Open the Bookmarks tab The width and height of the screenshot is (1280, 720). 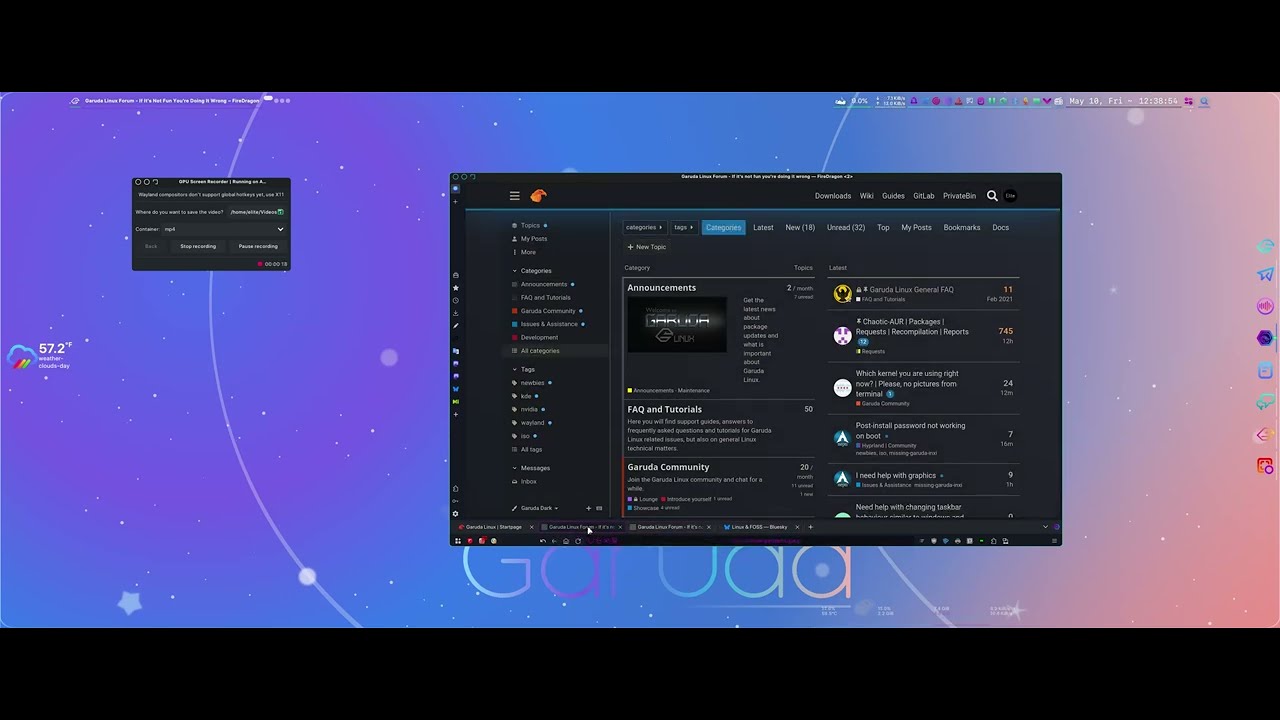click(x=962, y=227)
